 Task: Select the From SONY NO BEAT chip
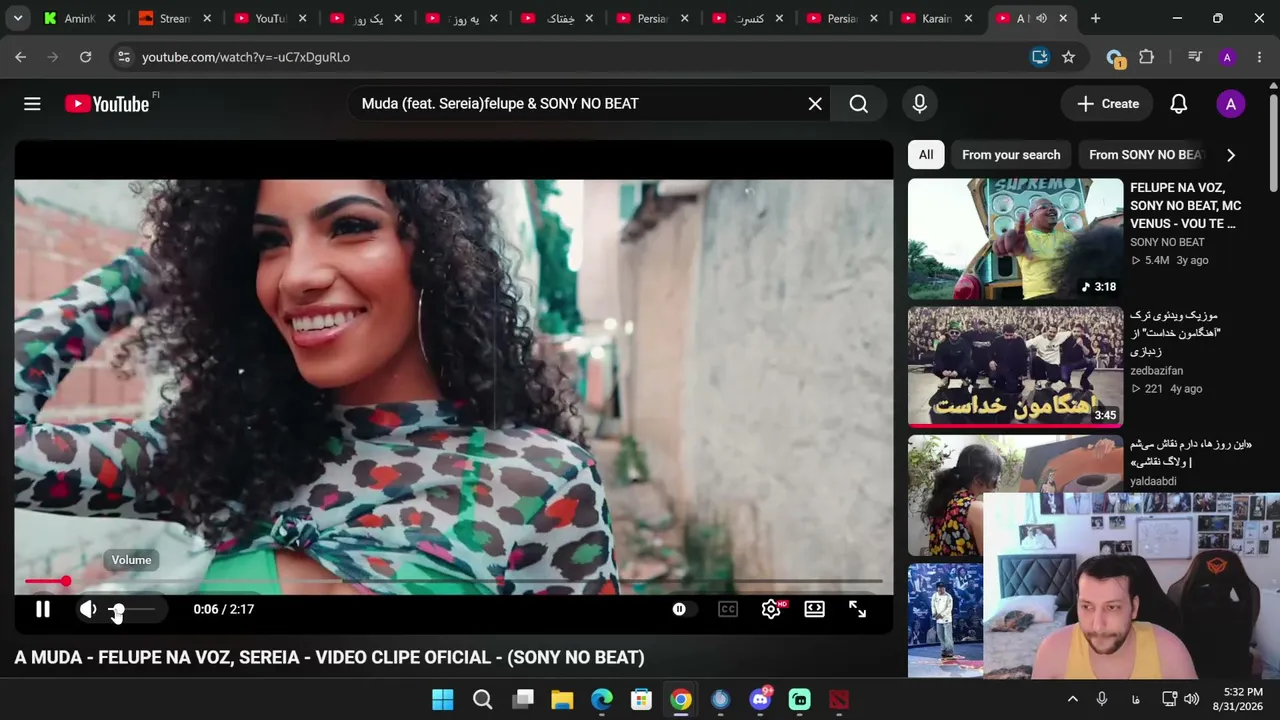1146,155
